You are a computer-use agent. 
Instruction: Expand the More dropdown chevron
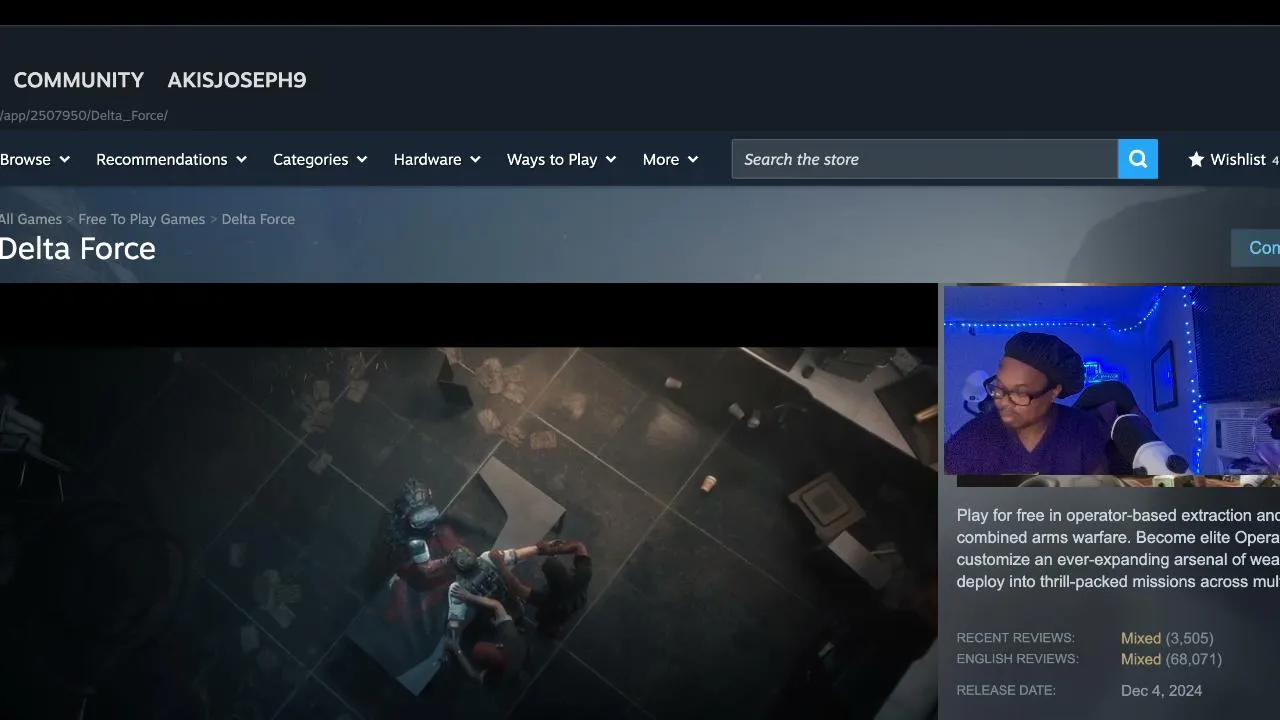[693, 159]
